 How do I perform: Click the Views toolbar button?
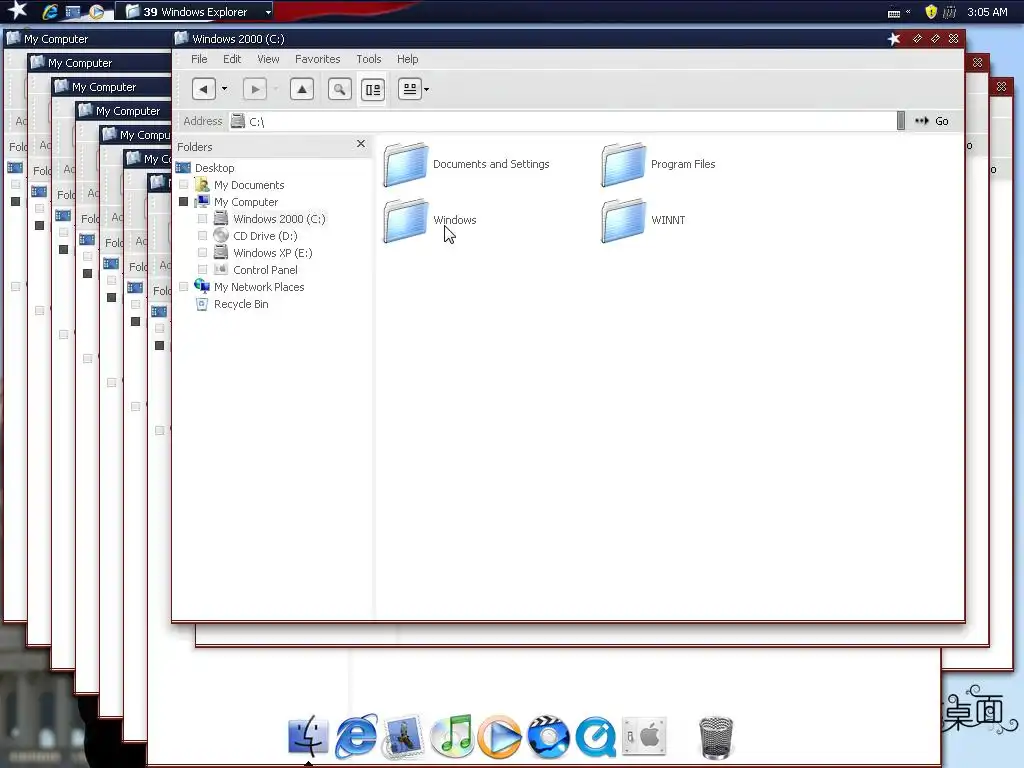(x=409, y=89)
